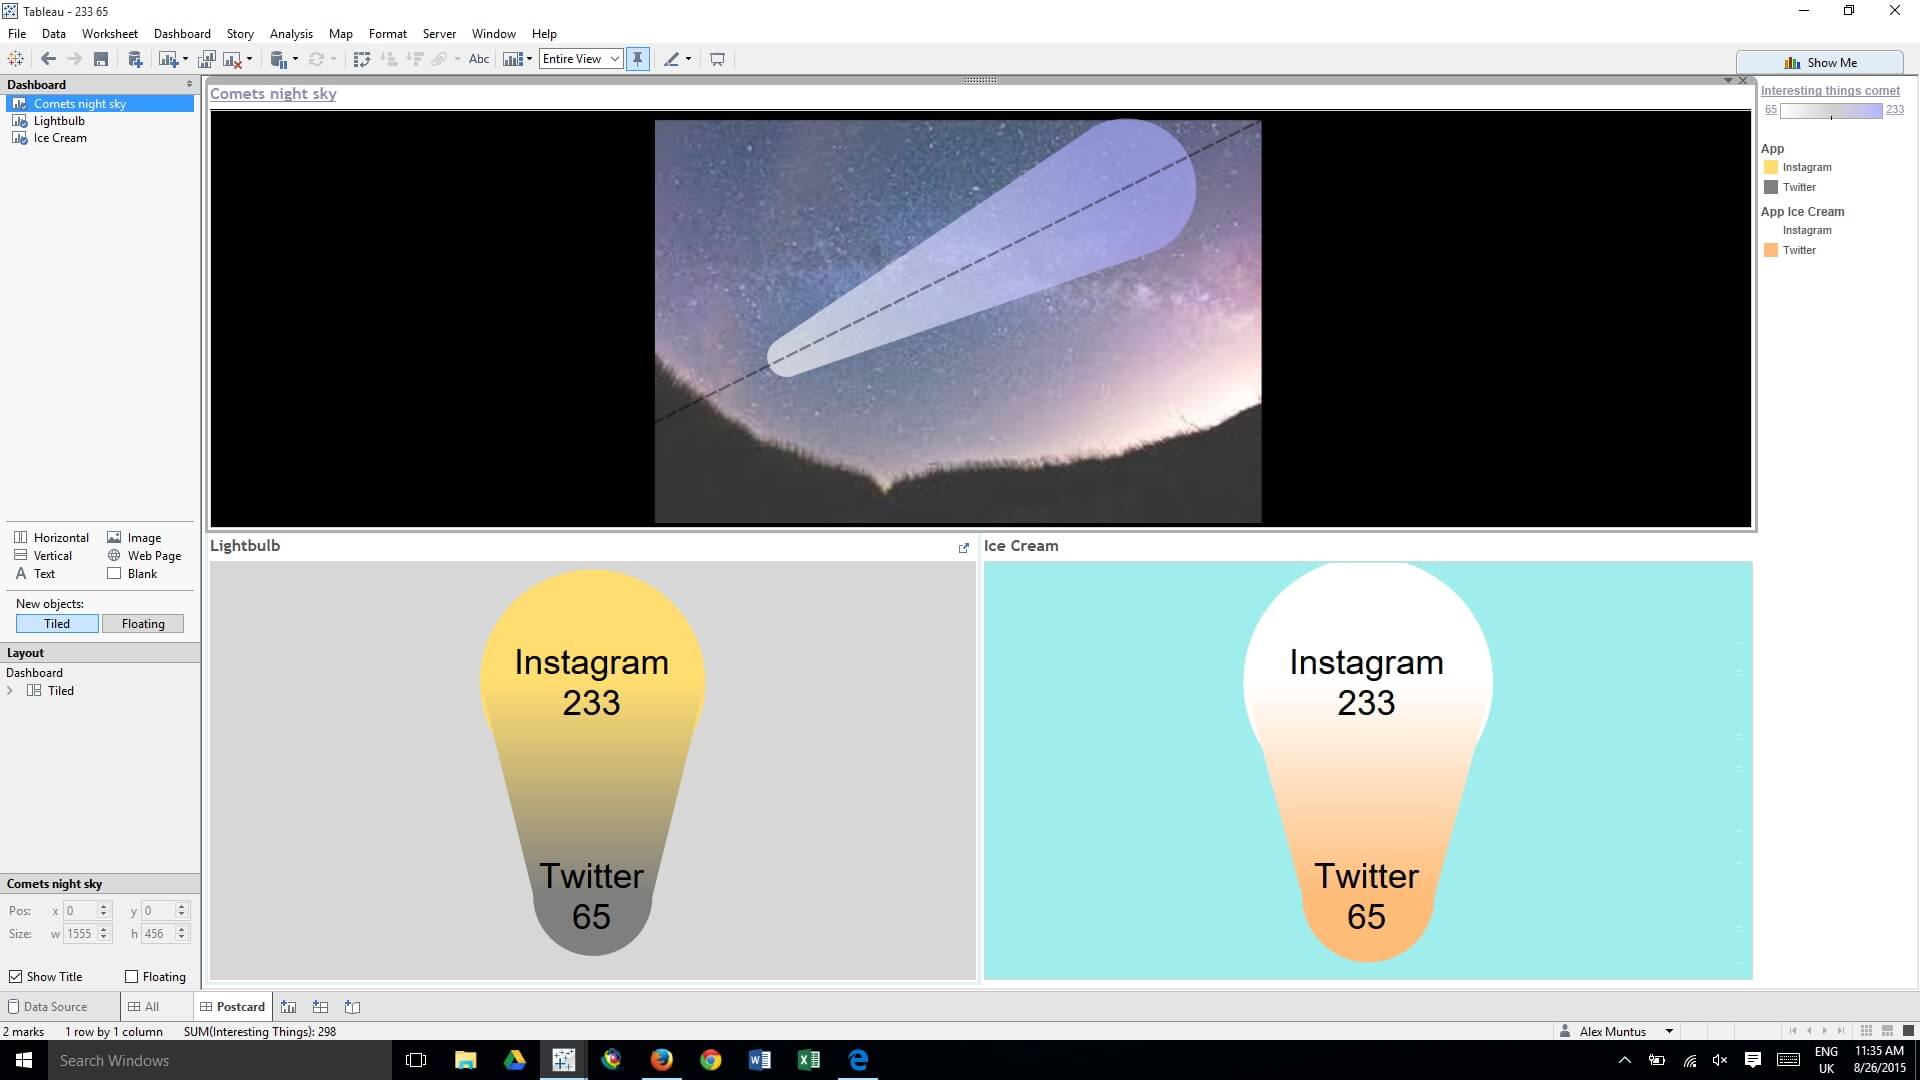1920x1080 pixels.
Task: Select the Ice Cream sheet in Dashboard list
Action: 60,138
